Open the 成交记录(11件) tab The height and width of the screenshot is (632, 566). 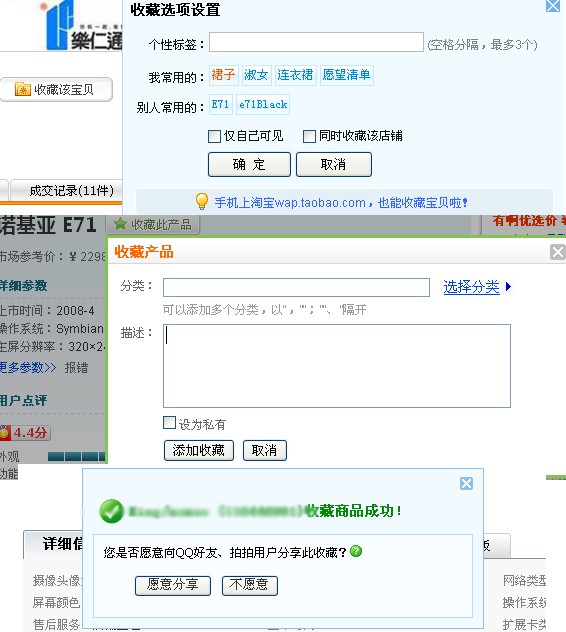coord(67,190)
